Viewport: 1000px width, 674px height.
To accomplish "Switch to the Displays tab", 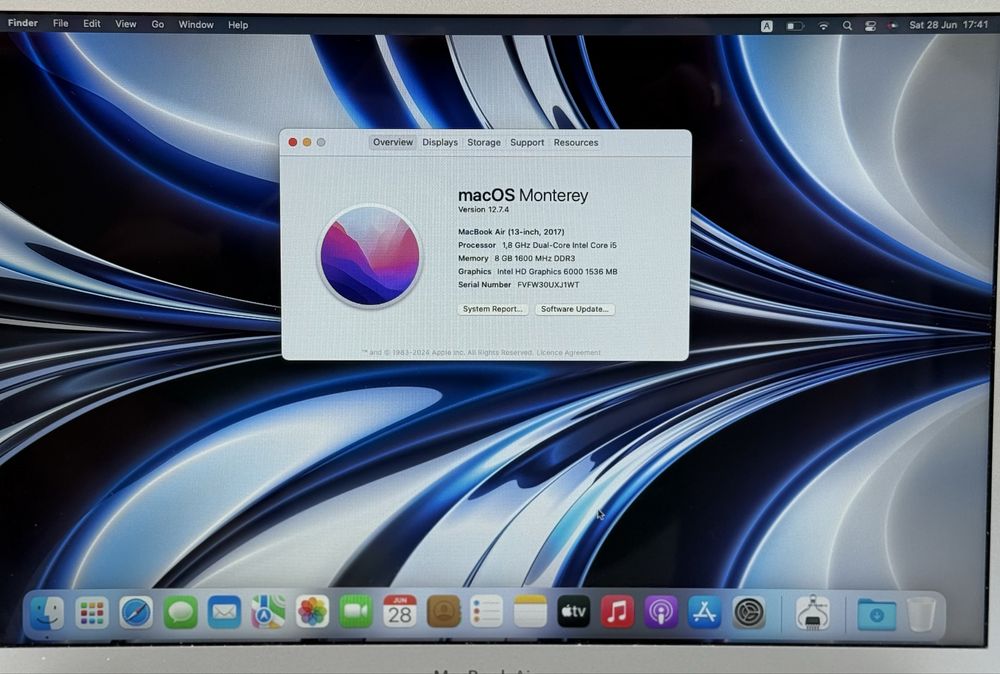I will [440, 142].
